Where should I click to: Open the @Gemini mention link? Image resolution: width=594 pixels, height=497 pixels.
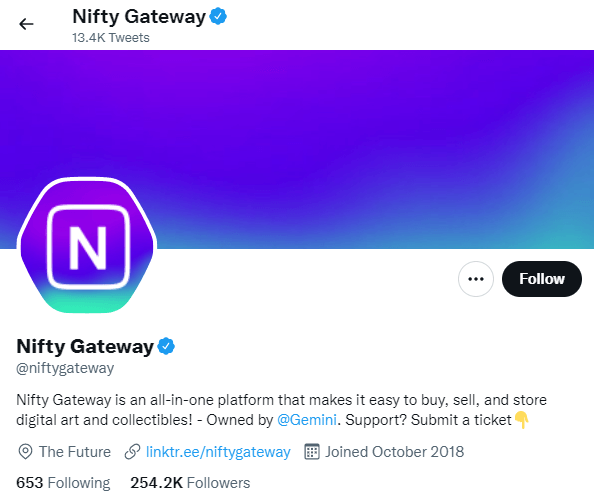click(x=306, y=420)
